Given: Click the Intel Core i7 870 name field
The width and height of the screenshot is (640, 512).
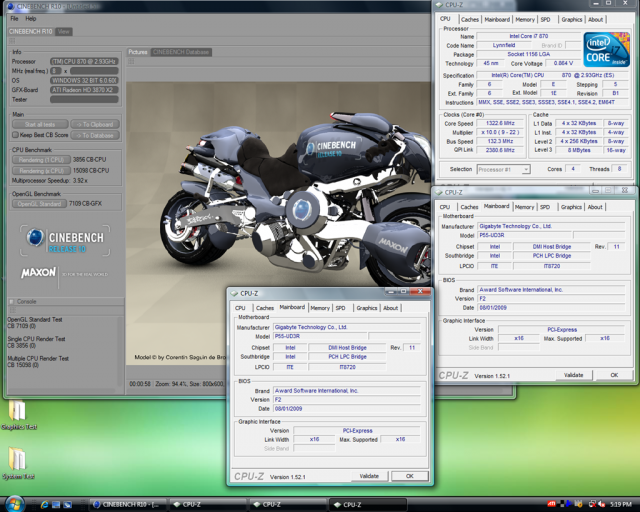Looking at the screenshot, I should pyautogui.click(x=528, y=36).
